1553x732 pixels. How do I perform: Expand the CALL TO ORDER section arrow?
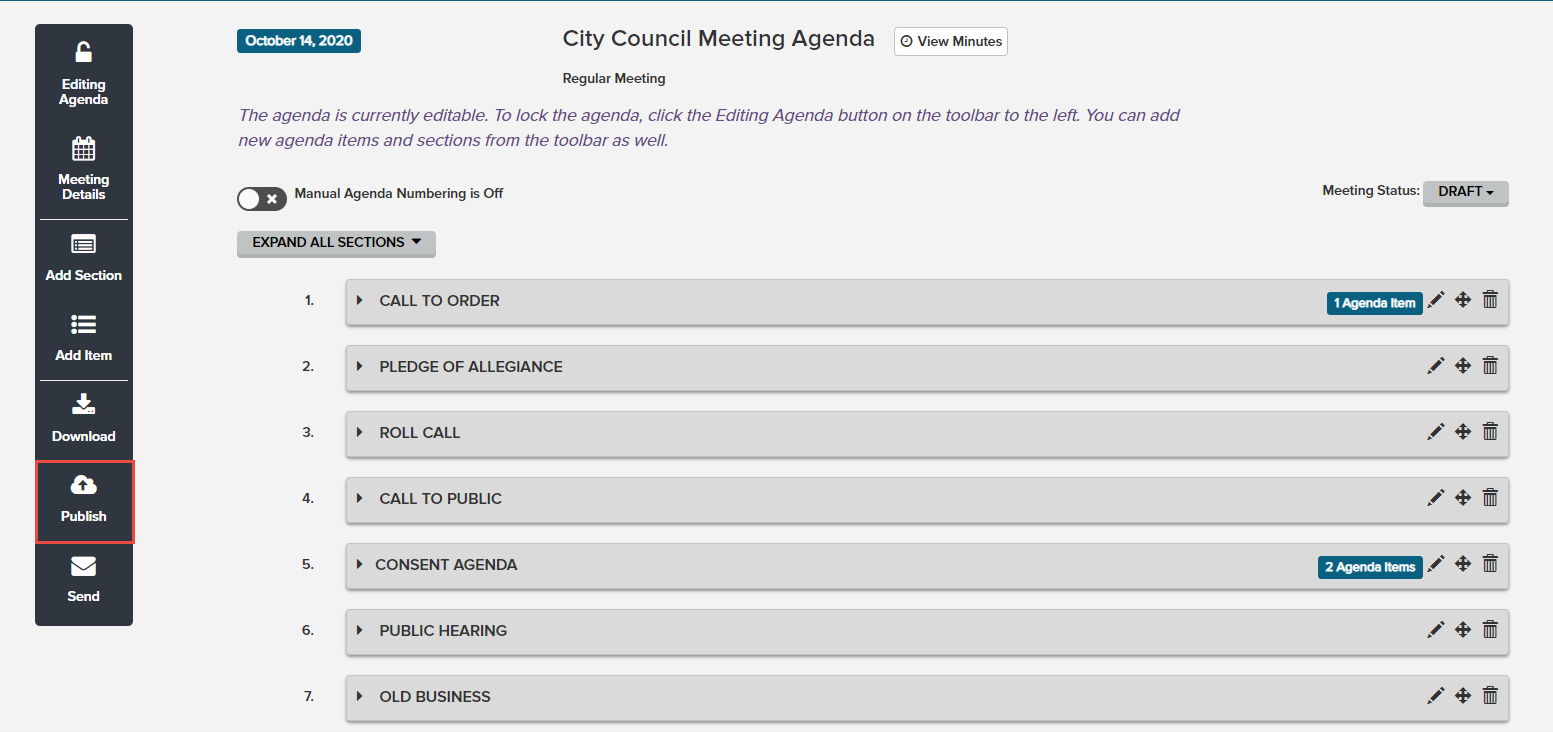(x=360, y=301)
